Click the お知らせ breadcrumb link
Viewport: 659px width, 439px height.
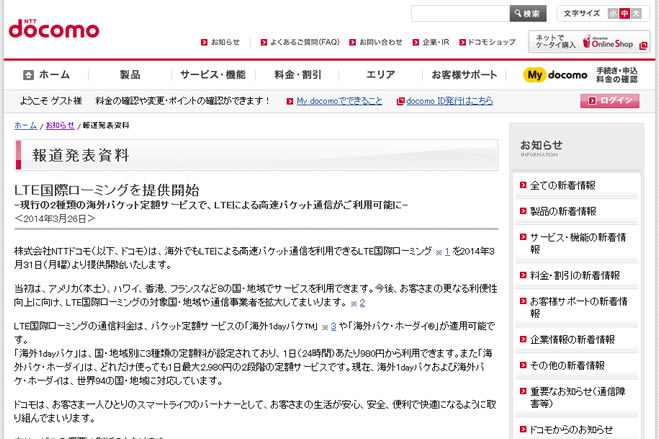[x=60, y=125]
